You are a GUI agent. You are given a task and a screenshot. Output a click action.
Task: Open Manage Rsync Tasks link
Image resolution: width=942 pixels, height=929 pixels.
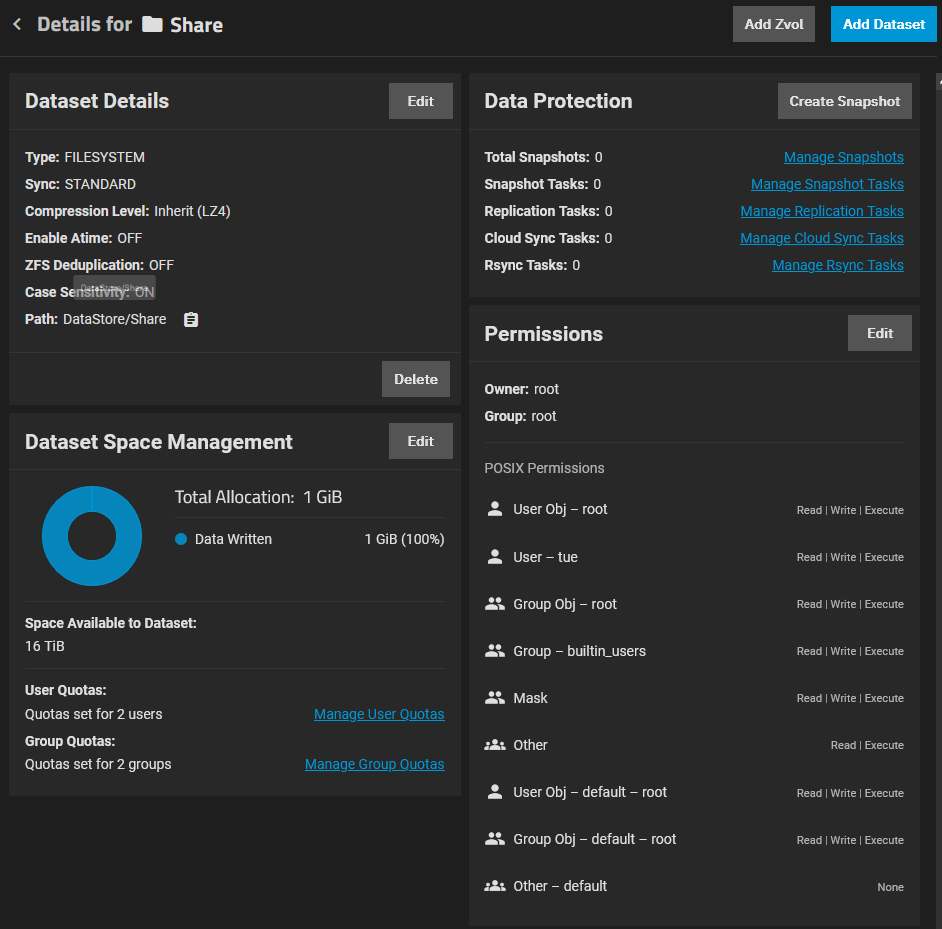pyautogui.click(x=837, y=266)
